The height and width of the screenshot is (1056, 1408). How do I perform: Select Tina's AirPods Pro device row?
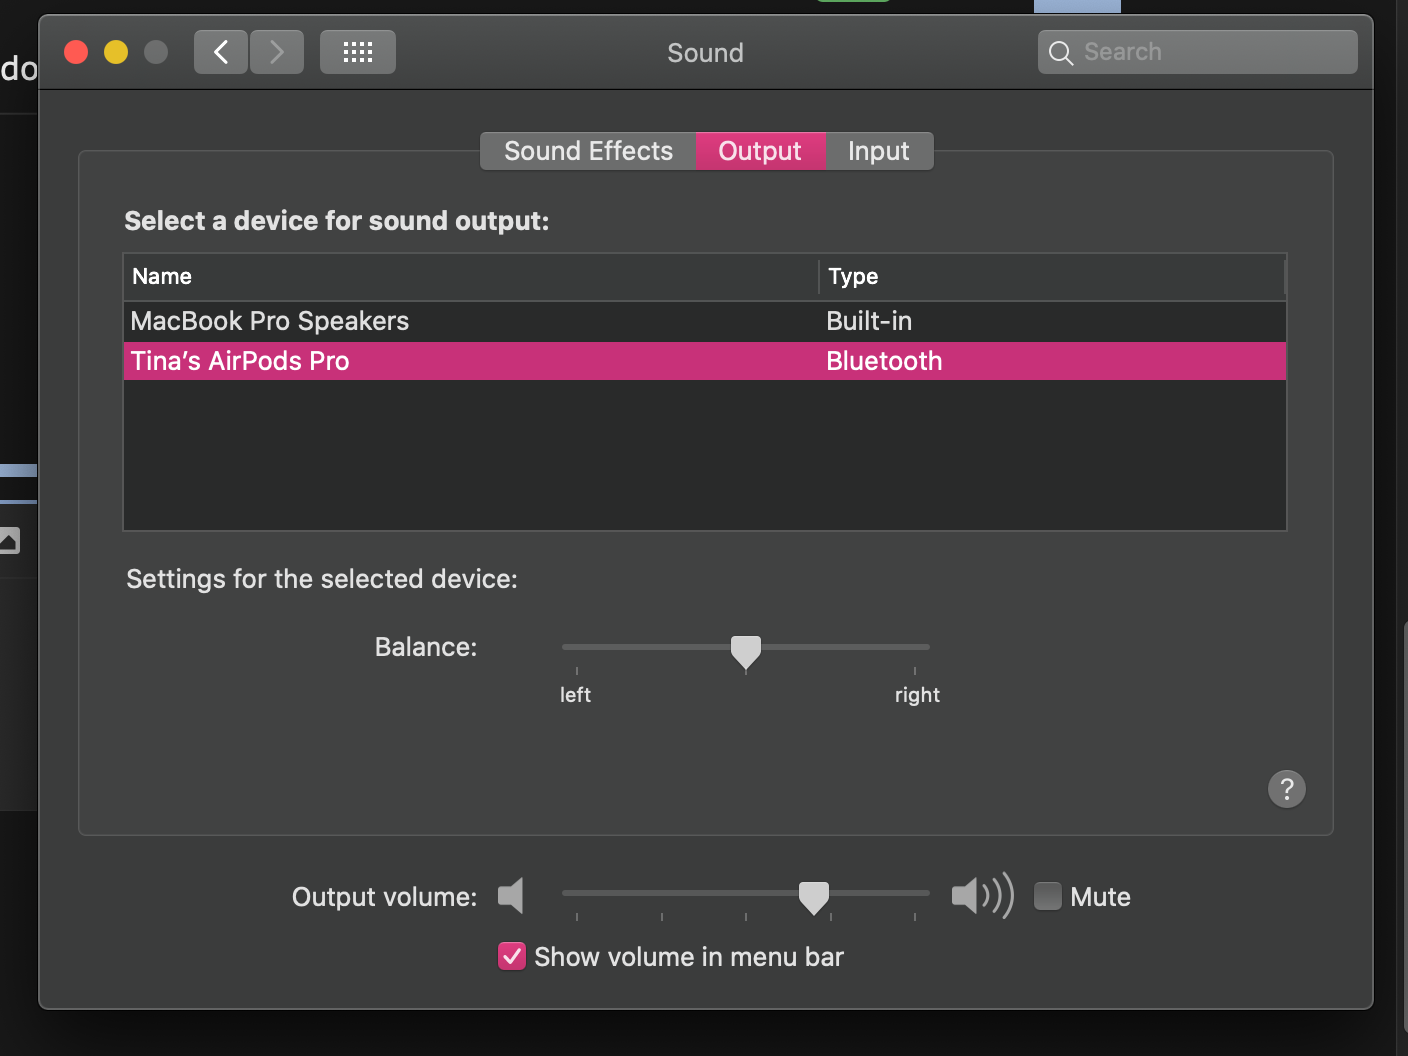tap(705, 361)
